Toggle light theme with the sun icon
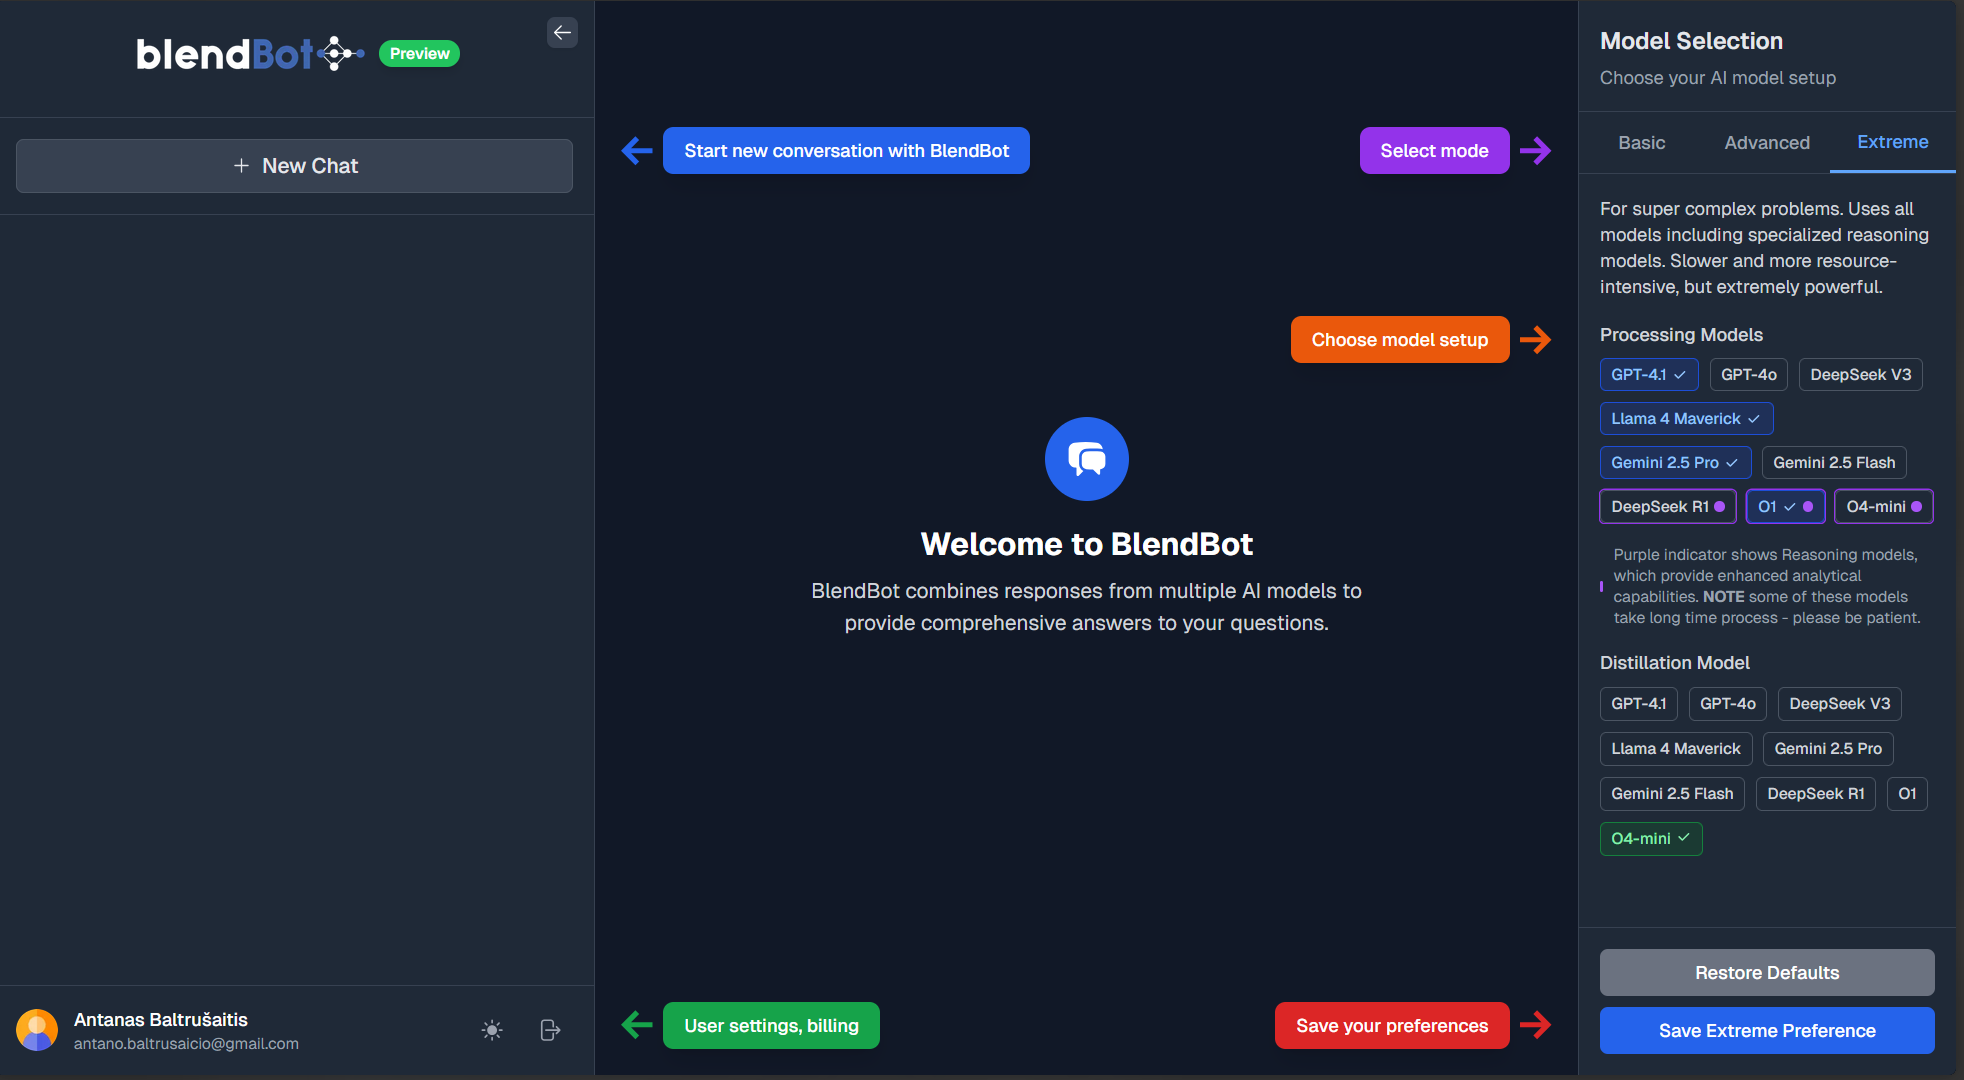Screen dimensions: 1964x1080 (492, 1030)
